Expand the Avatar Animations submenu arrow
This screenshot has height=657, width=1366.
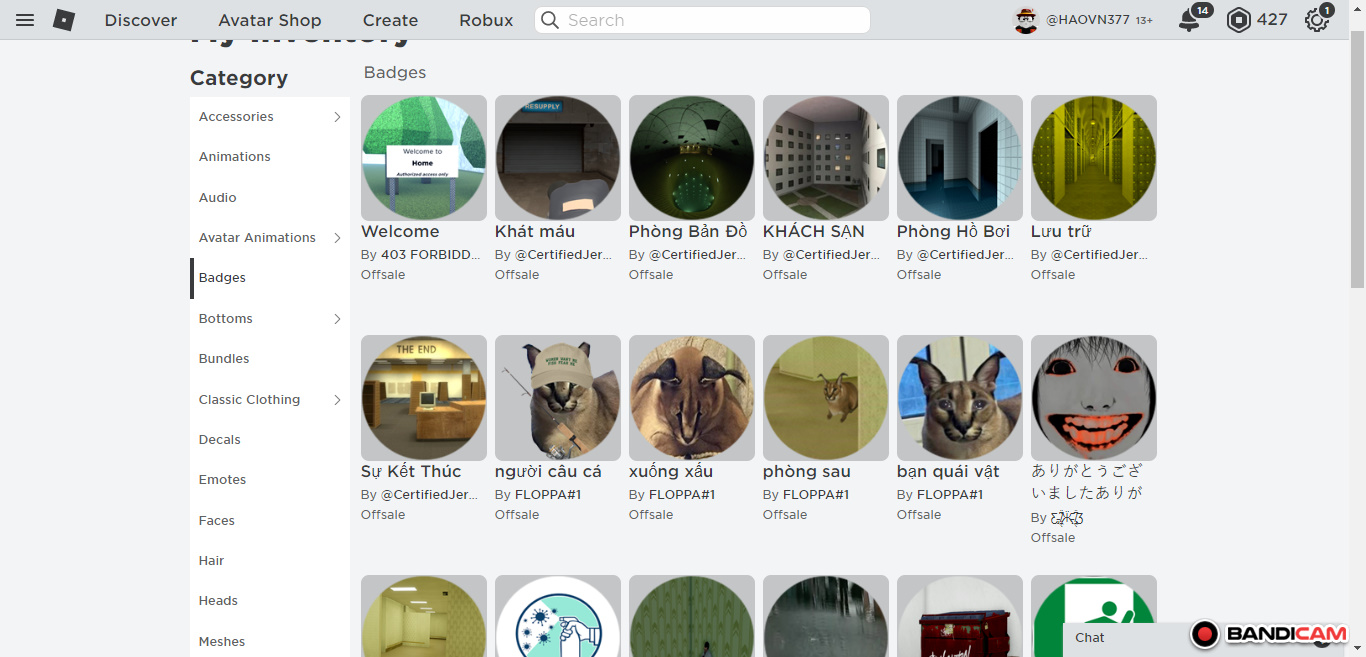pyautogui.click(x=337, y=238)
